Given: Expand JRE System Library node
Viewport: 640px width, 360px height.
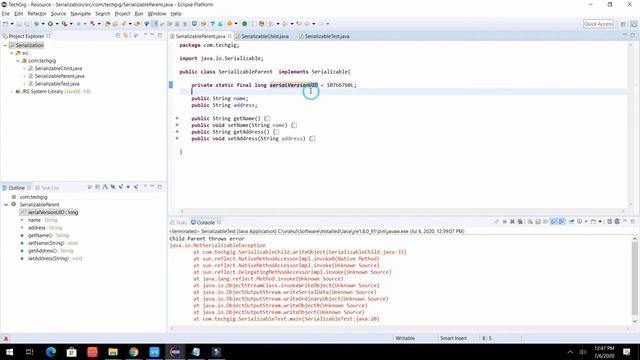Looking at the screenshot, I should point(11,91).
